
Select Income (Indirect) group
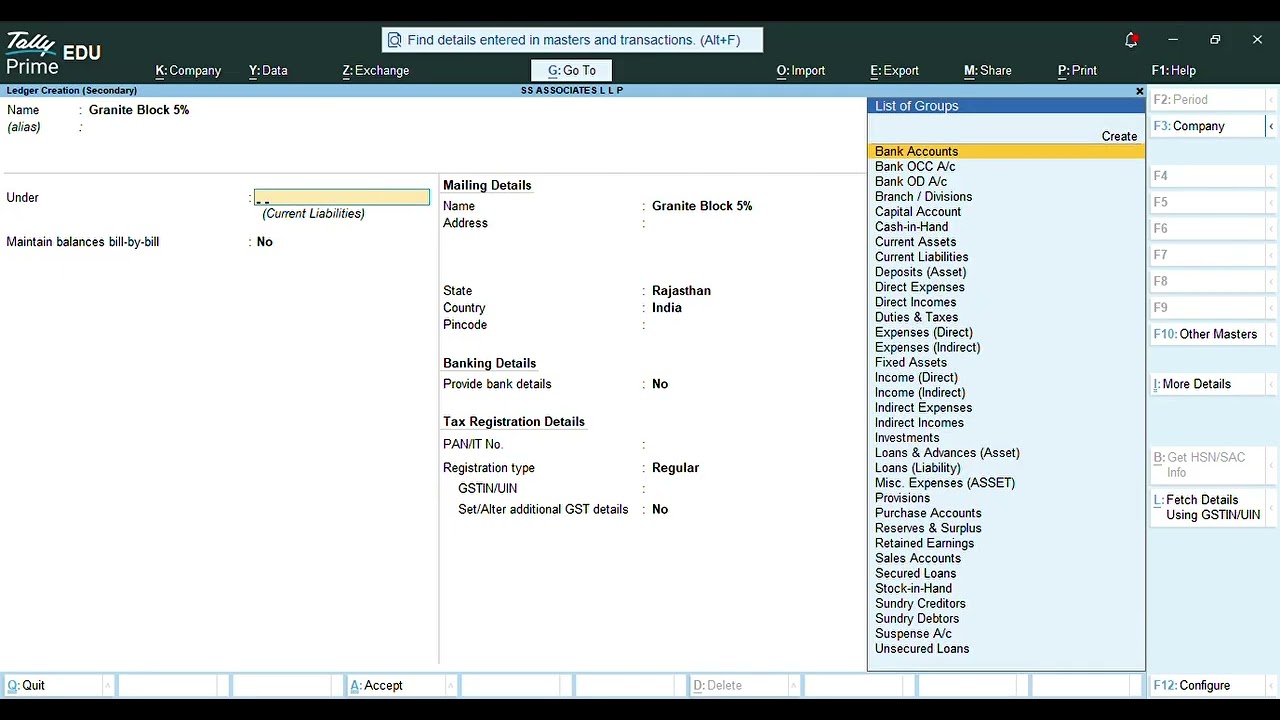tap(1006, 393)
